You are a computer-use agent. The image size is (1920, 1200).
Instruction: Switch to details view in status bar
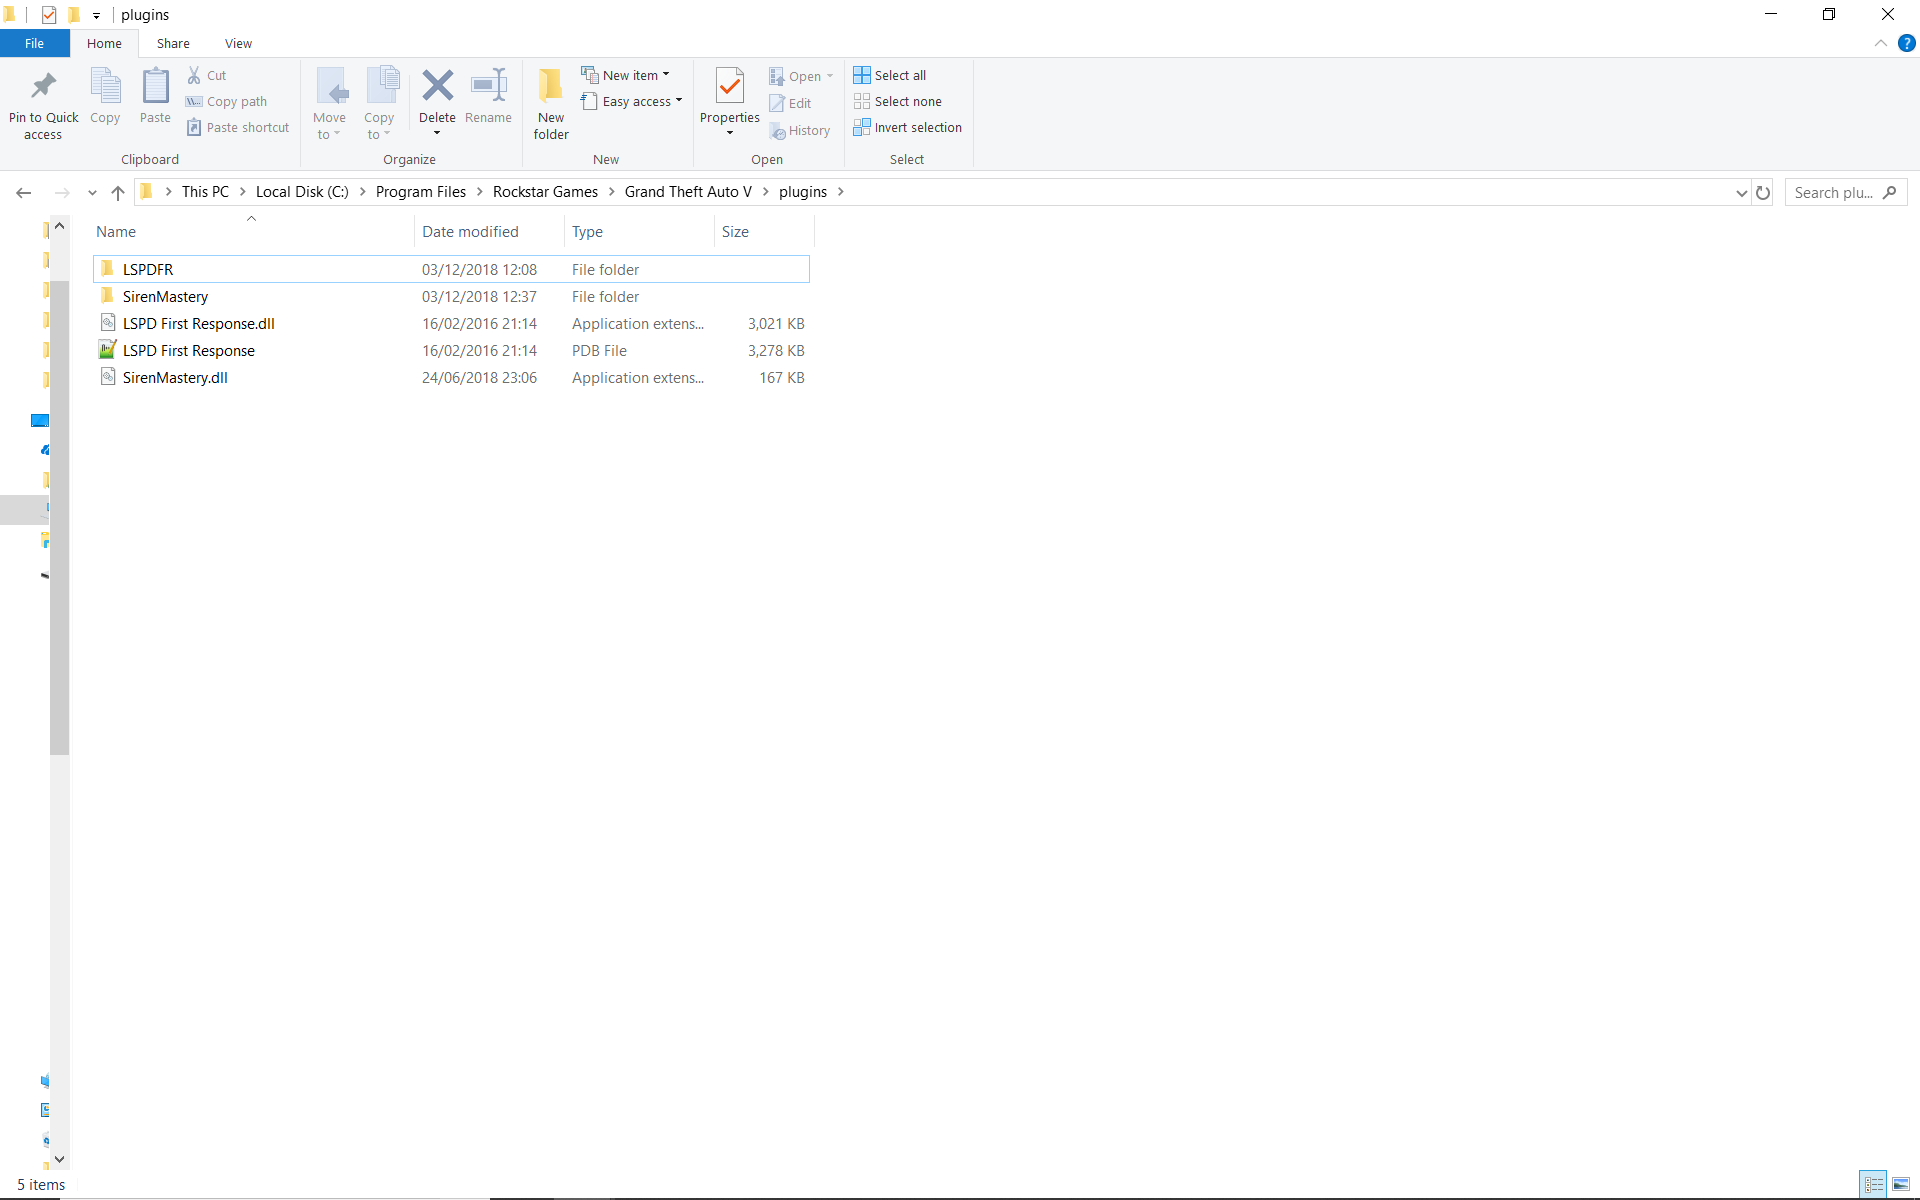(x=1874, y=1185)
